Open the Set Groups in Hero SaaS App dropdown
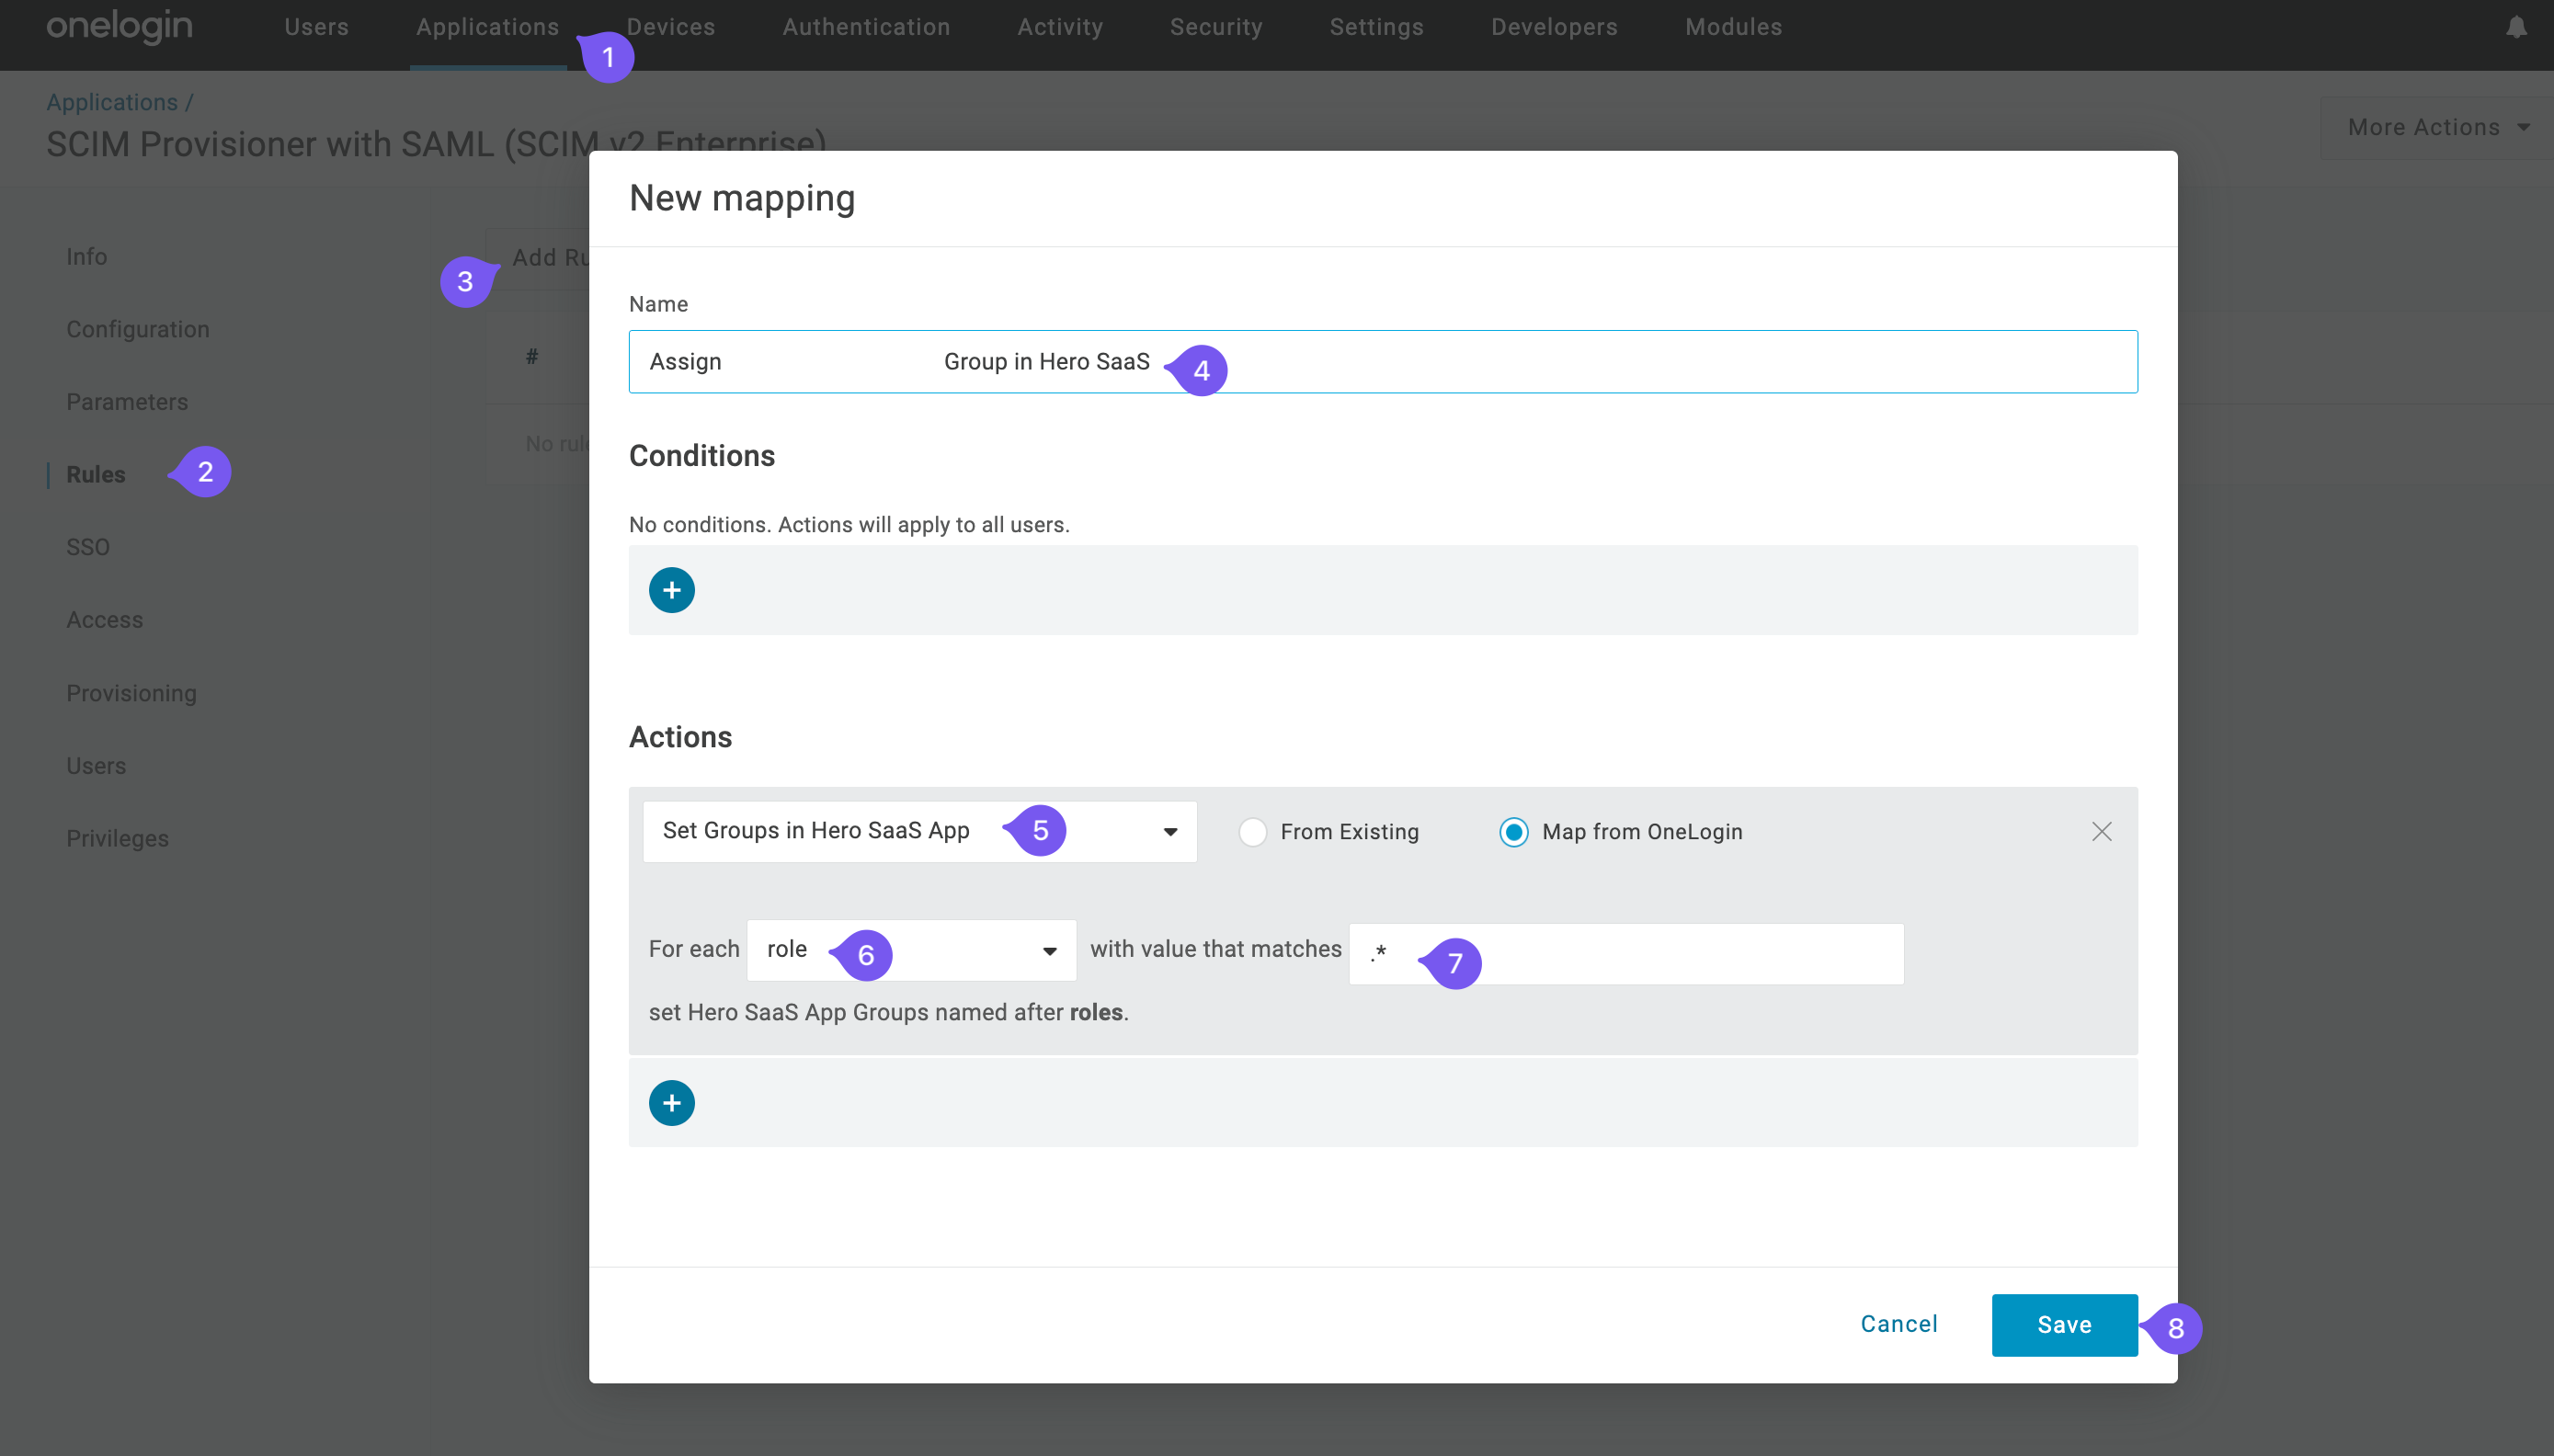Image resolution: width=2554 pixels, height=1456 pixels. (x=1170, y=831)
